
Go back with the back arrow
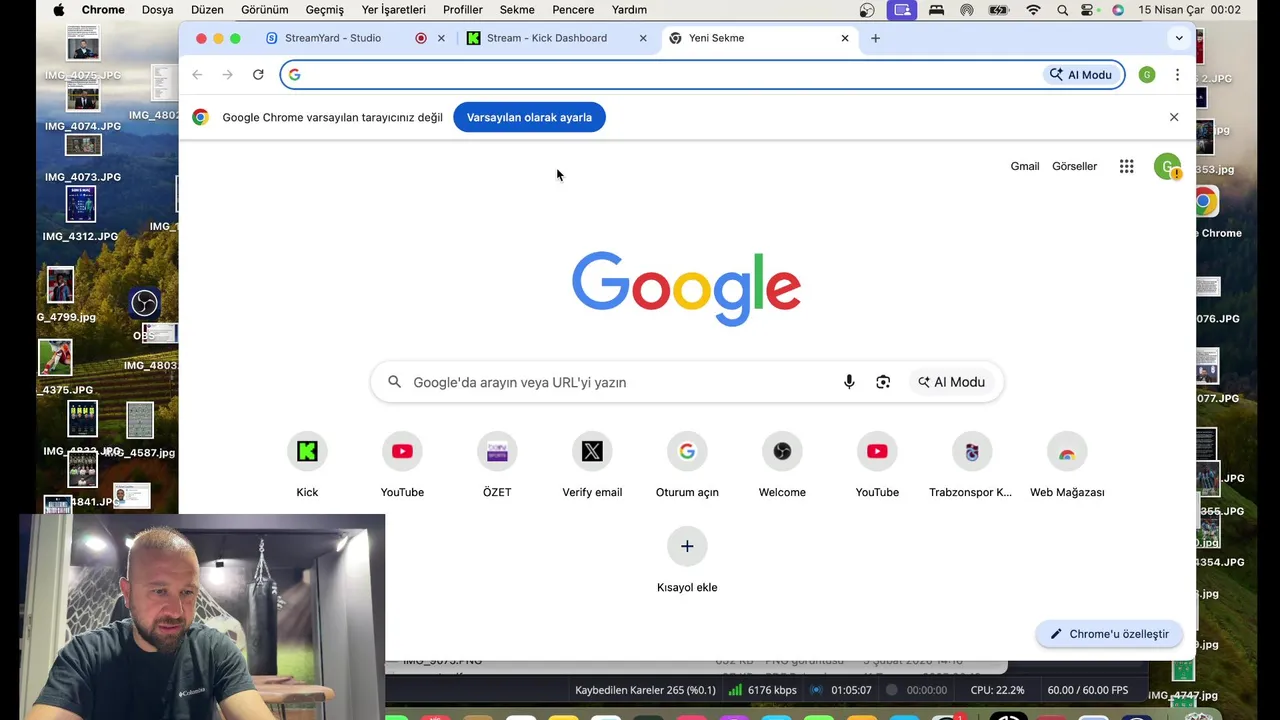tap(197, 75)
